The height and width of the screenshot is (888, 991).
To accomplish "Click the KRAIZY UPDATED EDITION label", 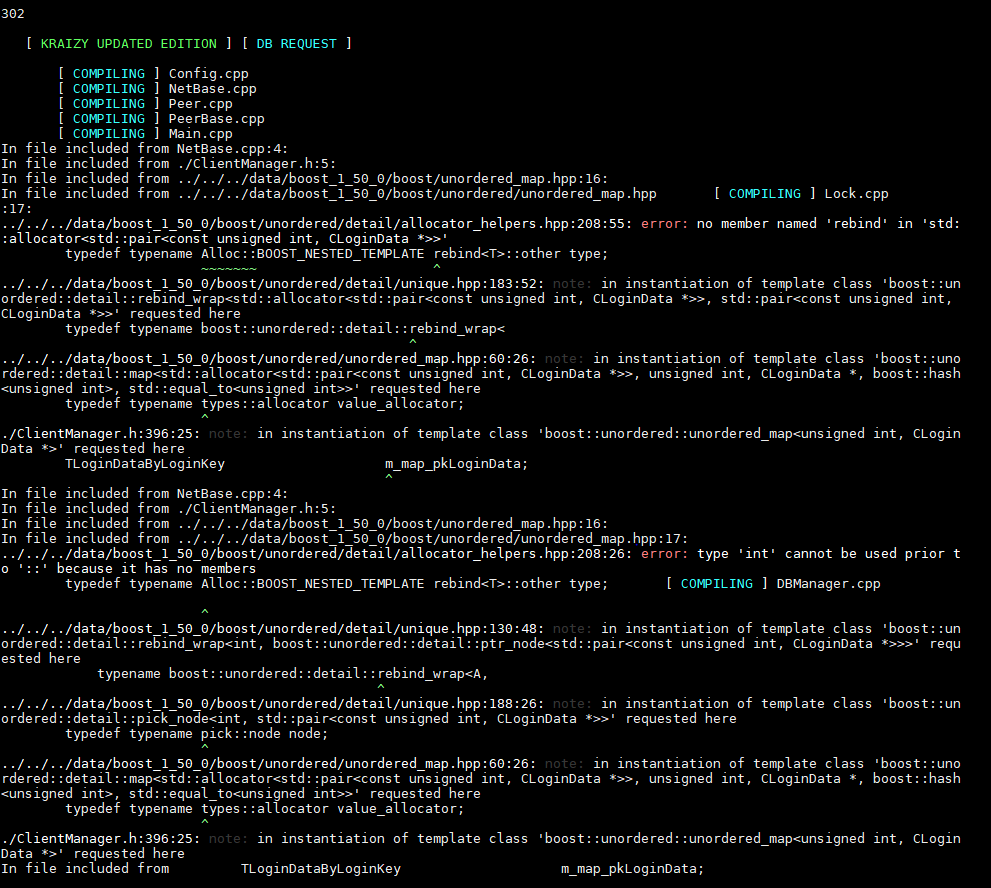I will coord(127,43).
